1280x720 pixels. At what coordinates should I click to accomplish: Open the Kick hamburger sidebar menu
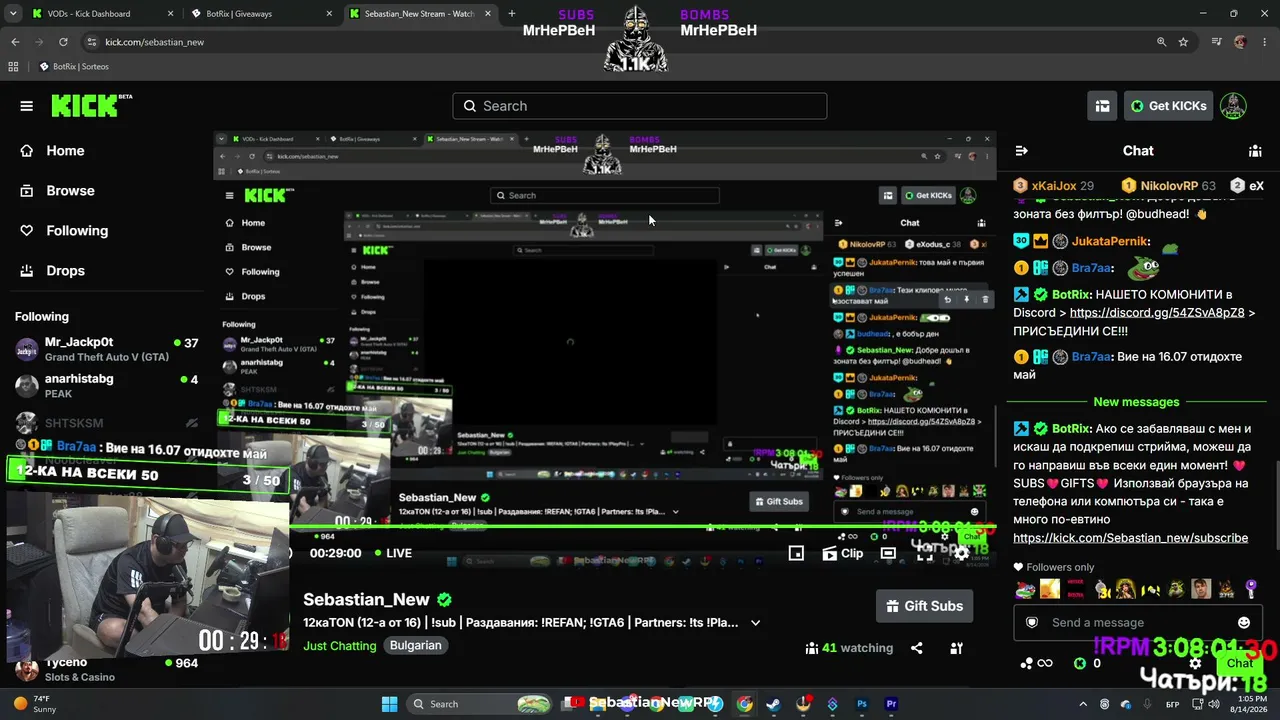(x=27, y=106)
